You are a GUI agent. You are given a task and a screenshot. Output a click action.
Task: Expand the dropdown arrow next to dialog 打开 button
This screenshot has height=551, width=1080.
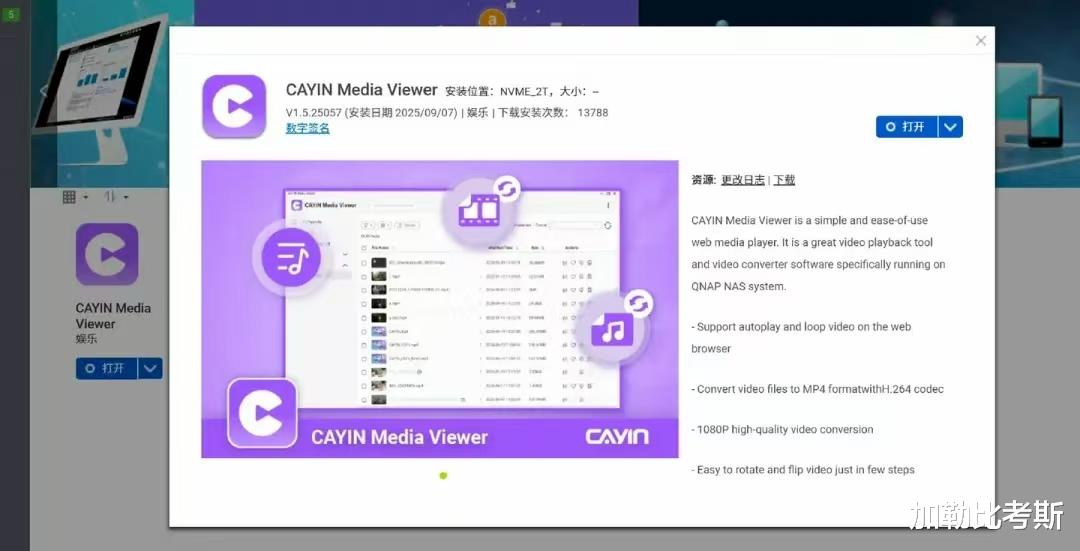point(951,127)
